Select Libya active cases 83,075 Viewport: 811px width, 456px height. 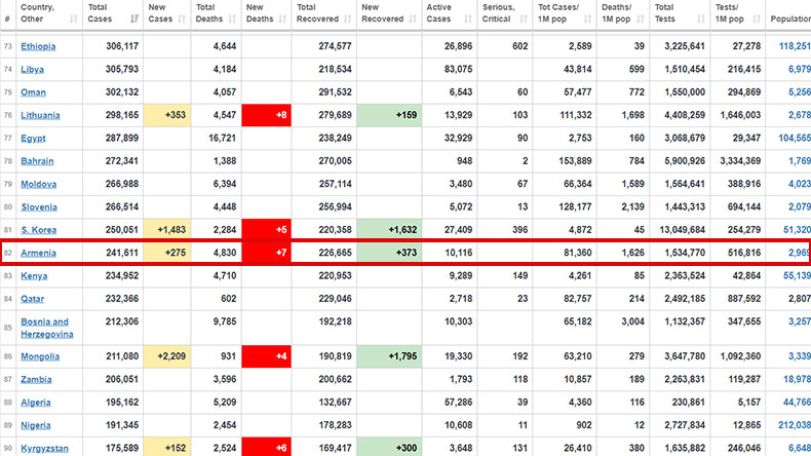coord(458,69)
